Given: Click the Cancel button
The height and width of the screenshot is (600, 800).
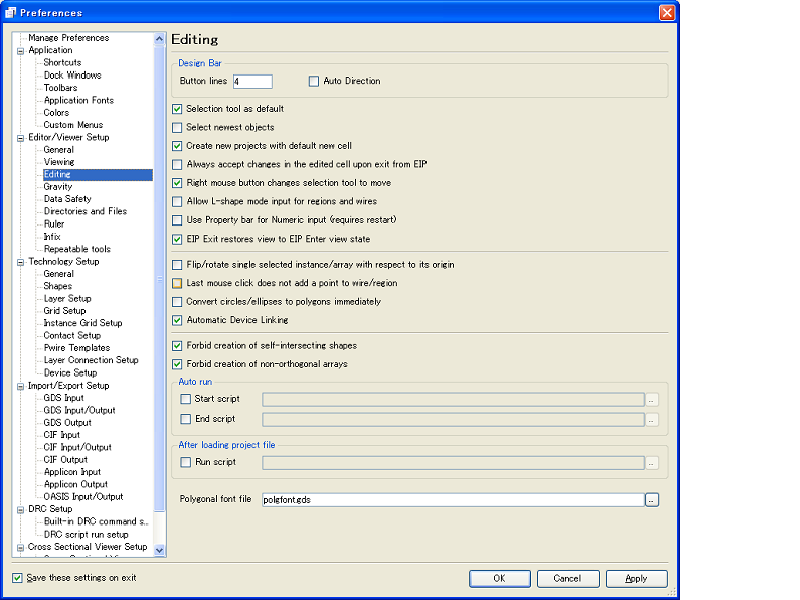Looking at the screenshot, I should 567,578.
